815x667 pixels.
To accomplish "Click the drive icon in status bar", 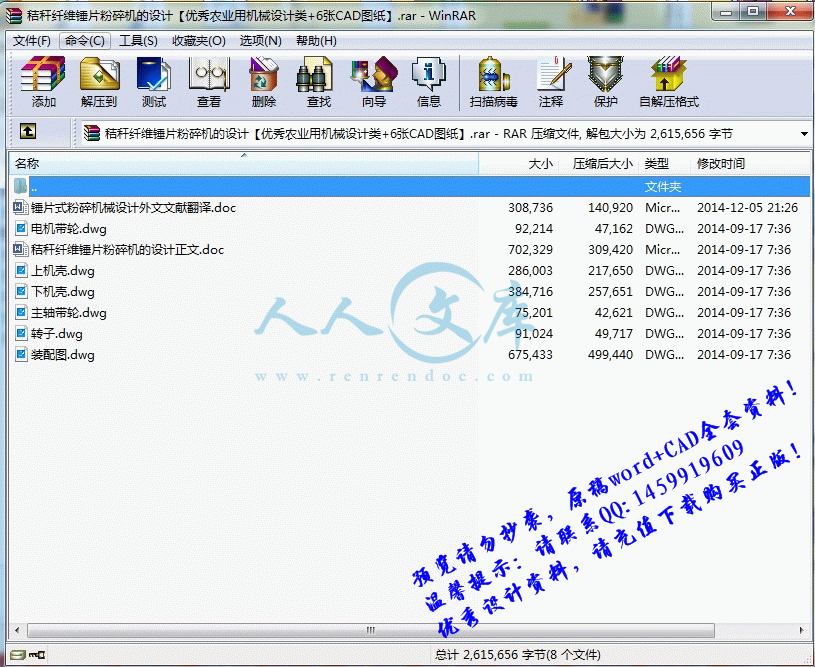I will coord(17,655).
